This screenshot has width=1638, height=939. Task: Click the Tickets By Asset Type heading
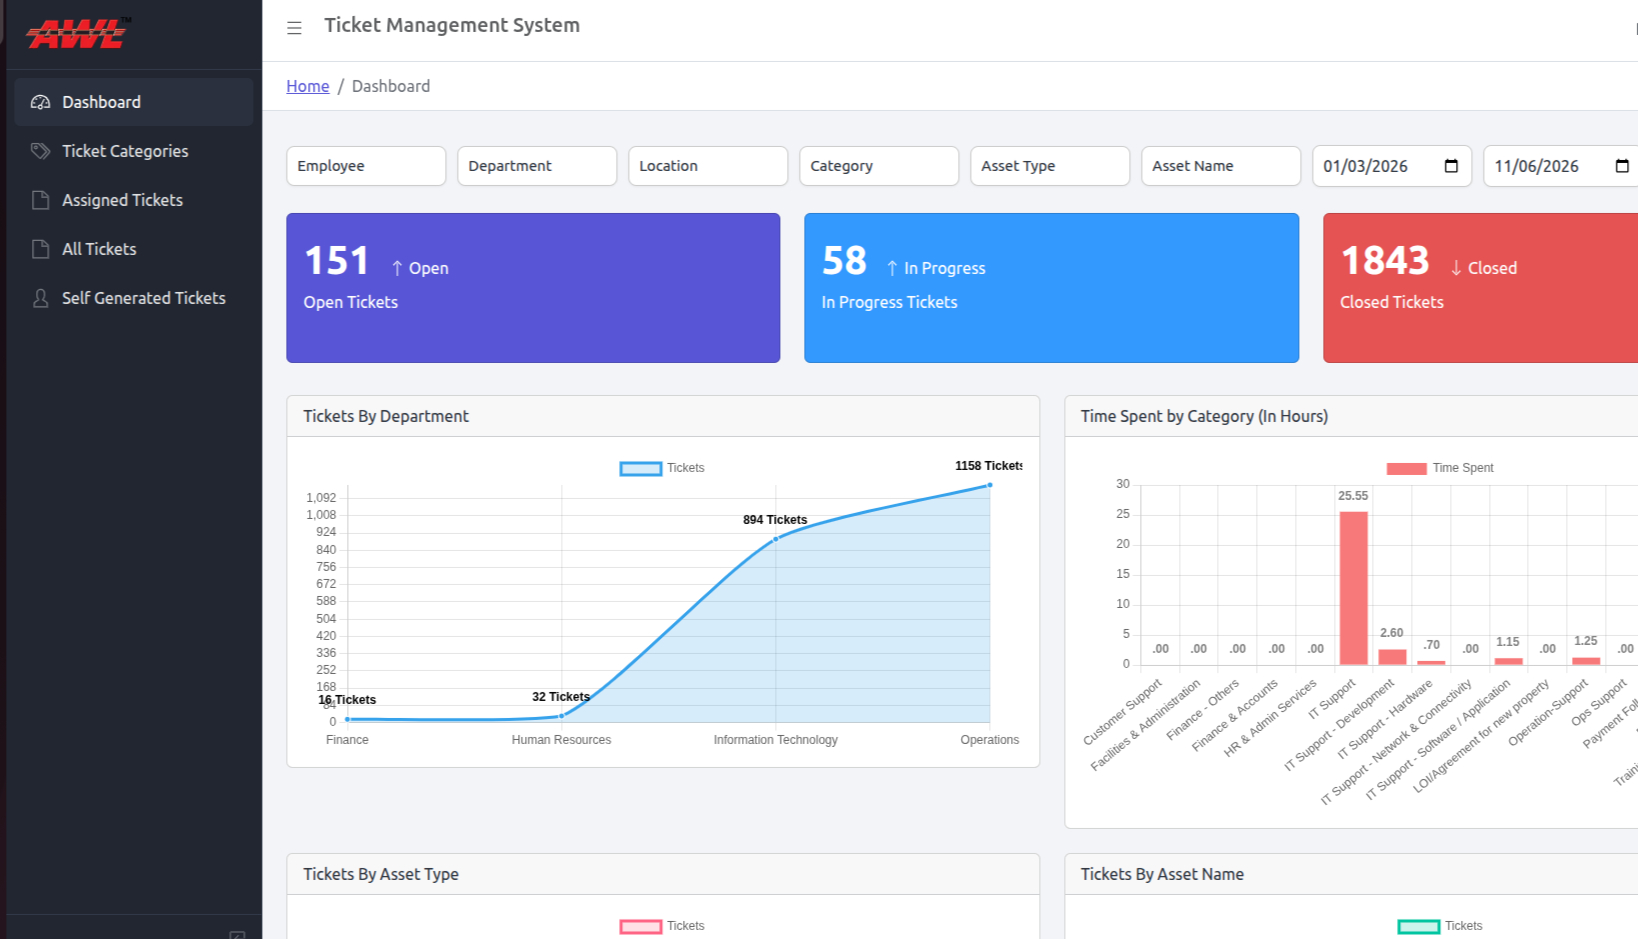[x=381, y=874]
